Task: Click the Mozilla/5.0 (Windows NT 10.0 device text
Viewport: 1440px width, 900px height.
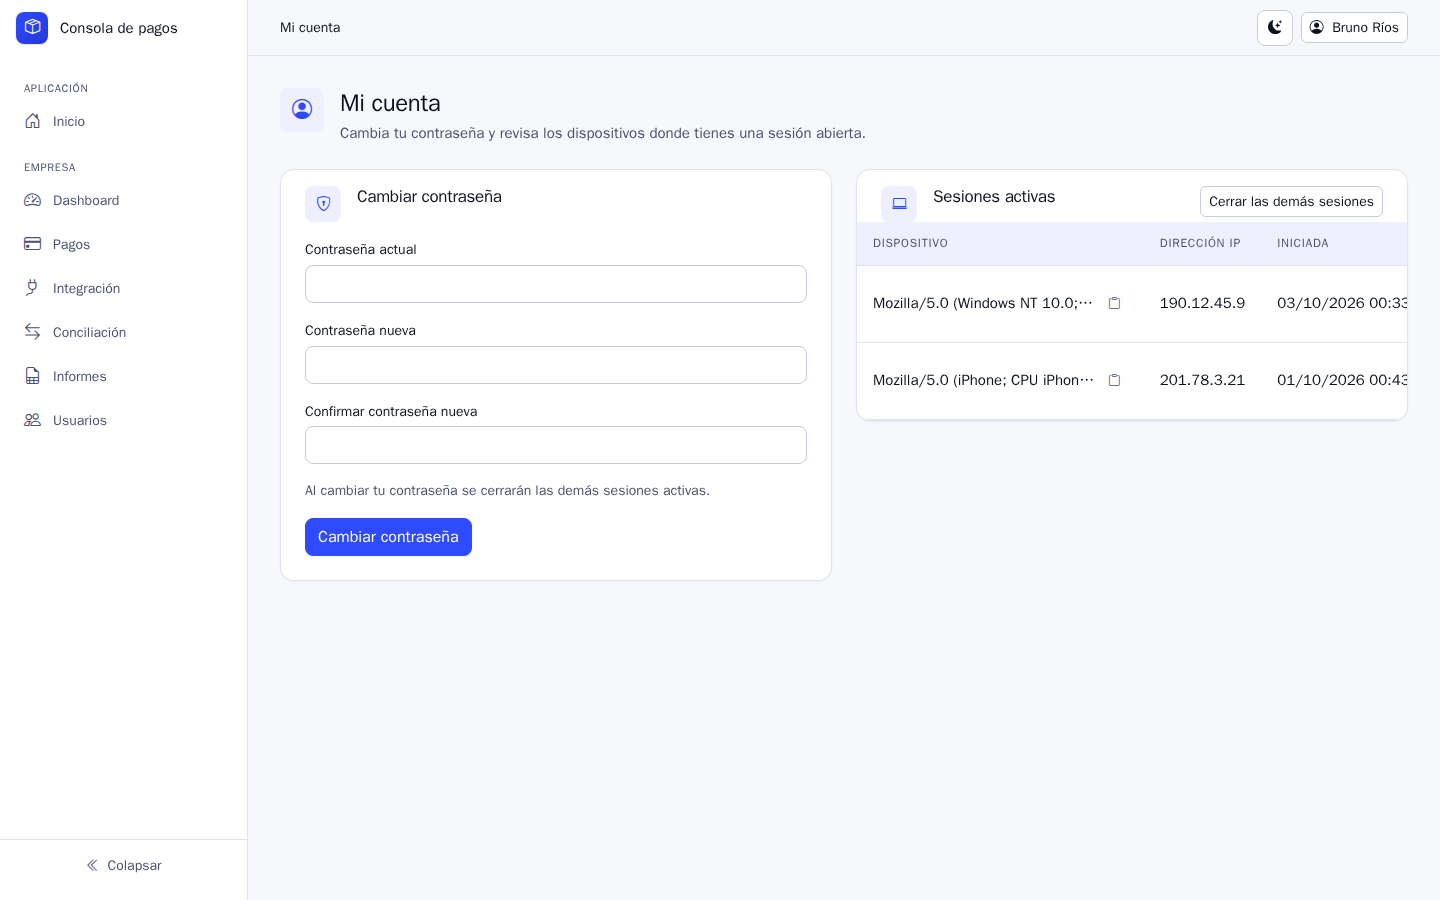Action: click(983, 303)
